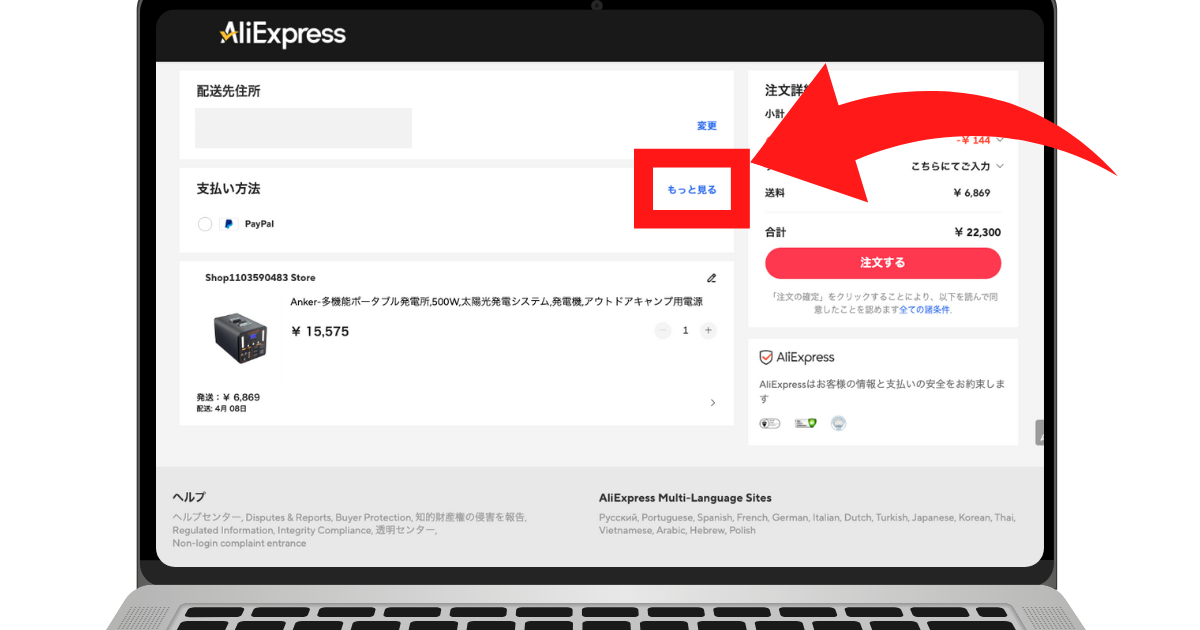Click the 配送: 4月 08日 delivery date
1200x630 pixels.
coord(222,409)
